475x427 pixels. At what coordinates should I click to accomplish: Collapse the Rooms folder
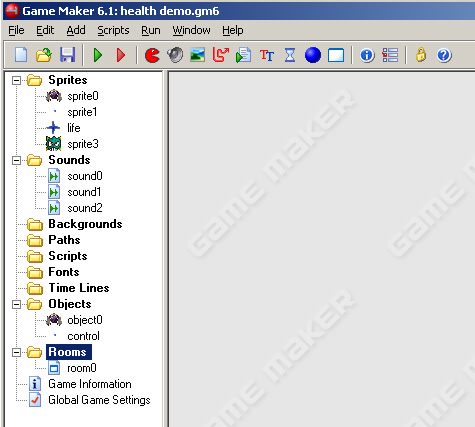point(16,352)
